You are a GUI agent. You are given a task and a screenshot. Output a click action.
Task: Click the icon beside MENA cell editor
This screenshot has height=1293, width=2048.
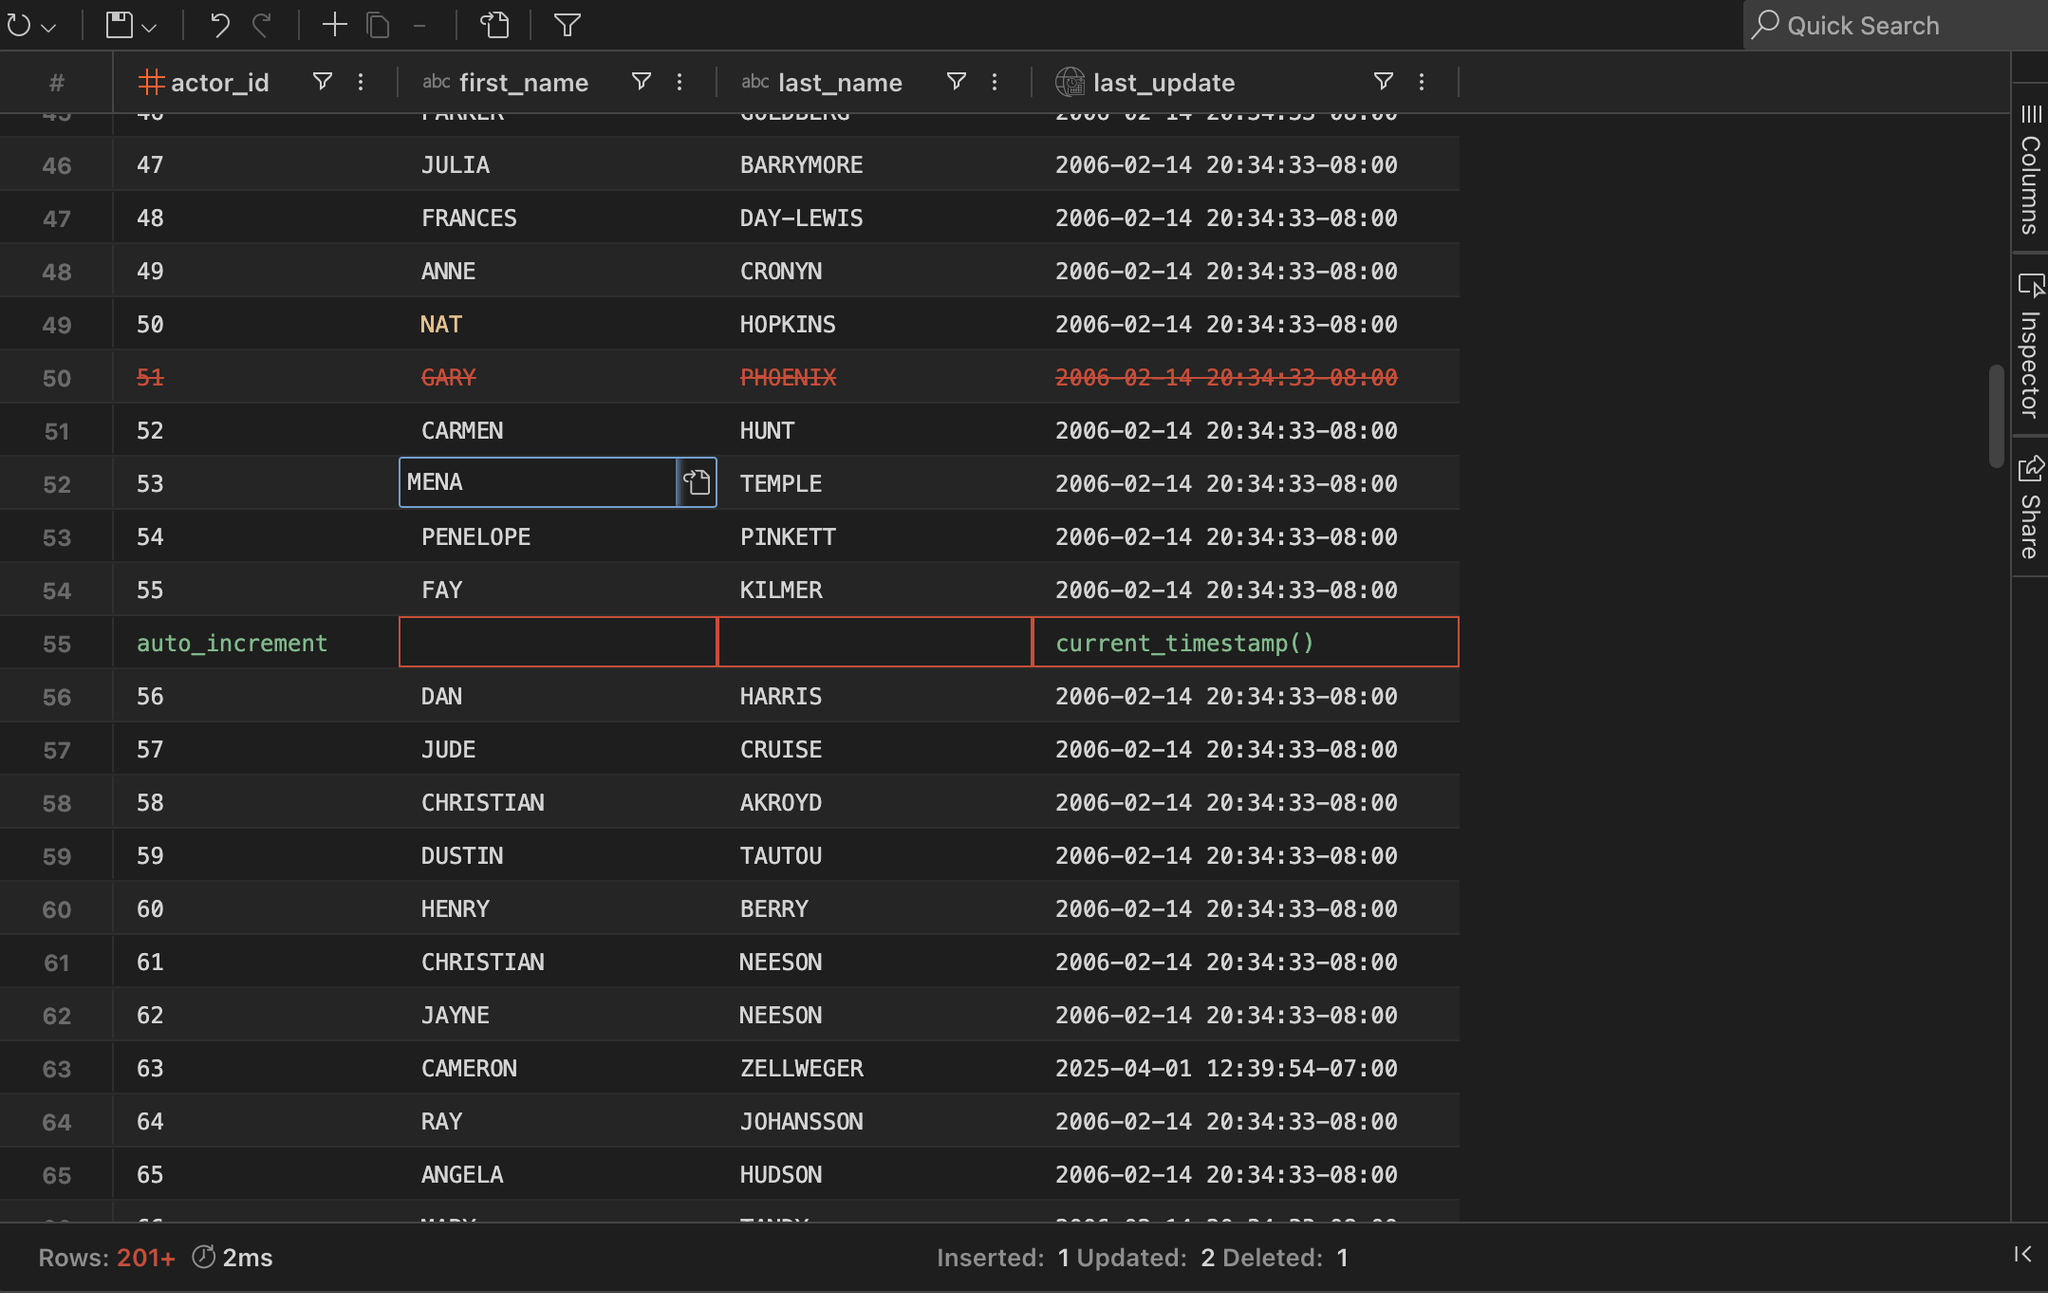(697, 482)
